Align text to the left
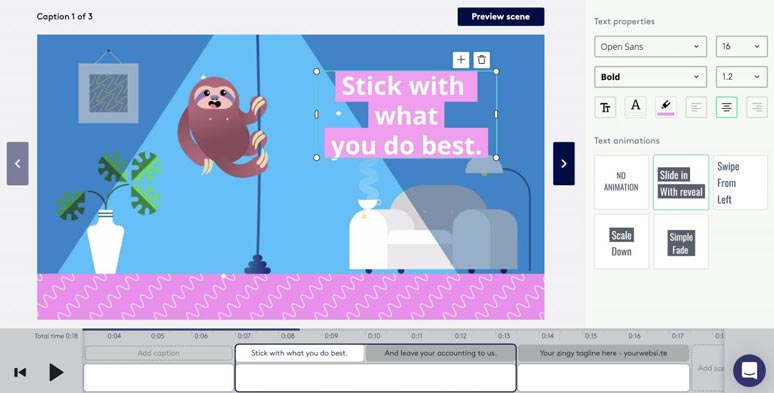 (x=696, y=107)
